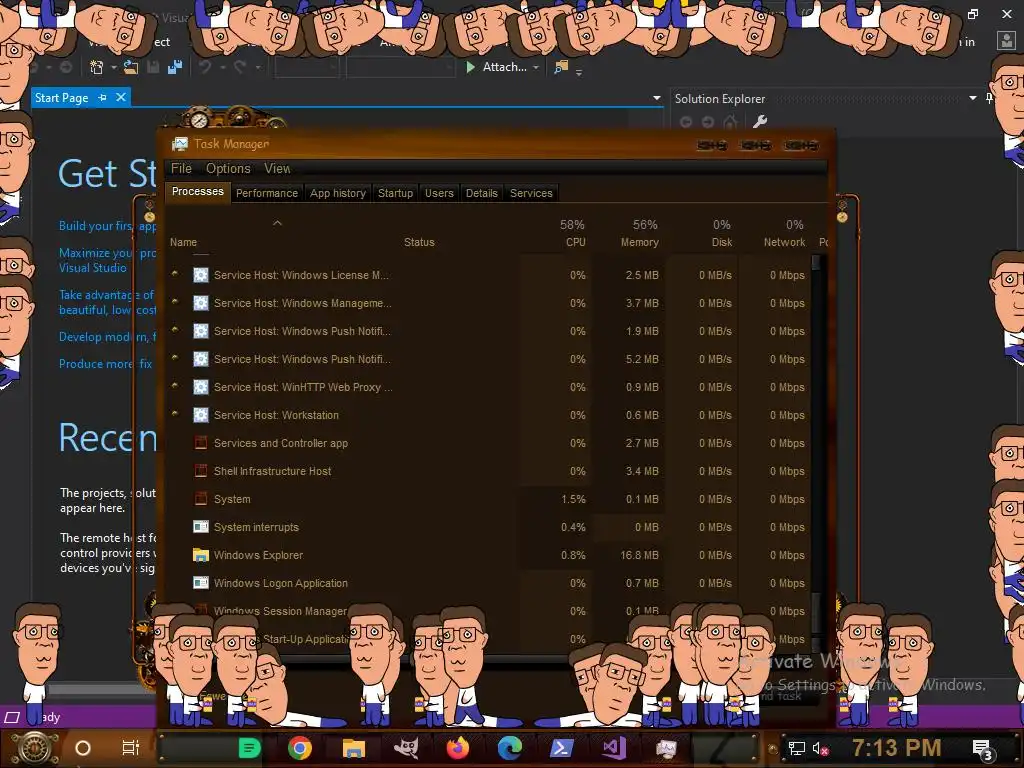The height and width of the screenshot is (768, 1024).
Task: Switch to the Users tab
Action: pyautogui.click(x=439, y=193)
